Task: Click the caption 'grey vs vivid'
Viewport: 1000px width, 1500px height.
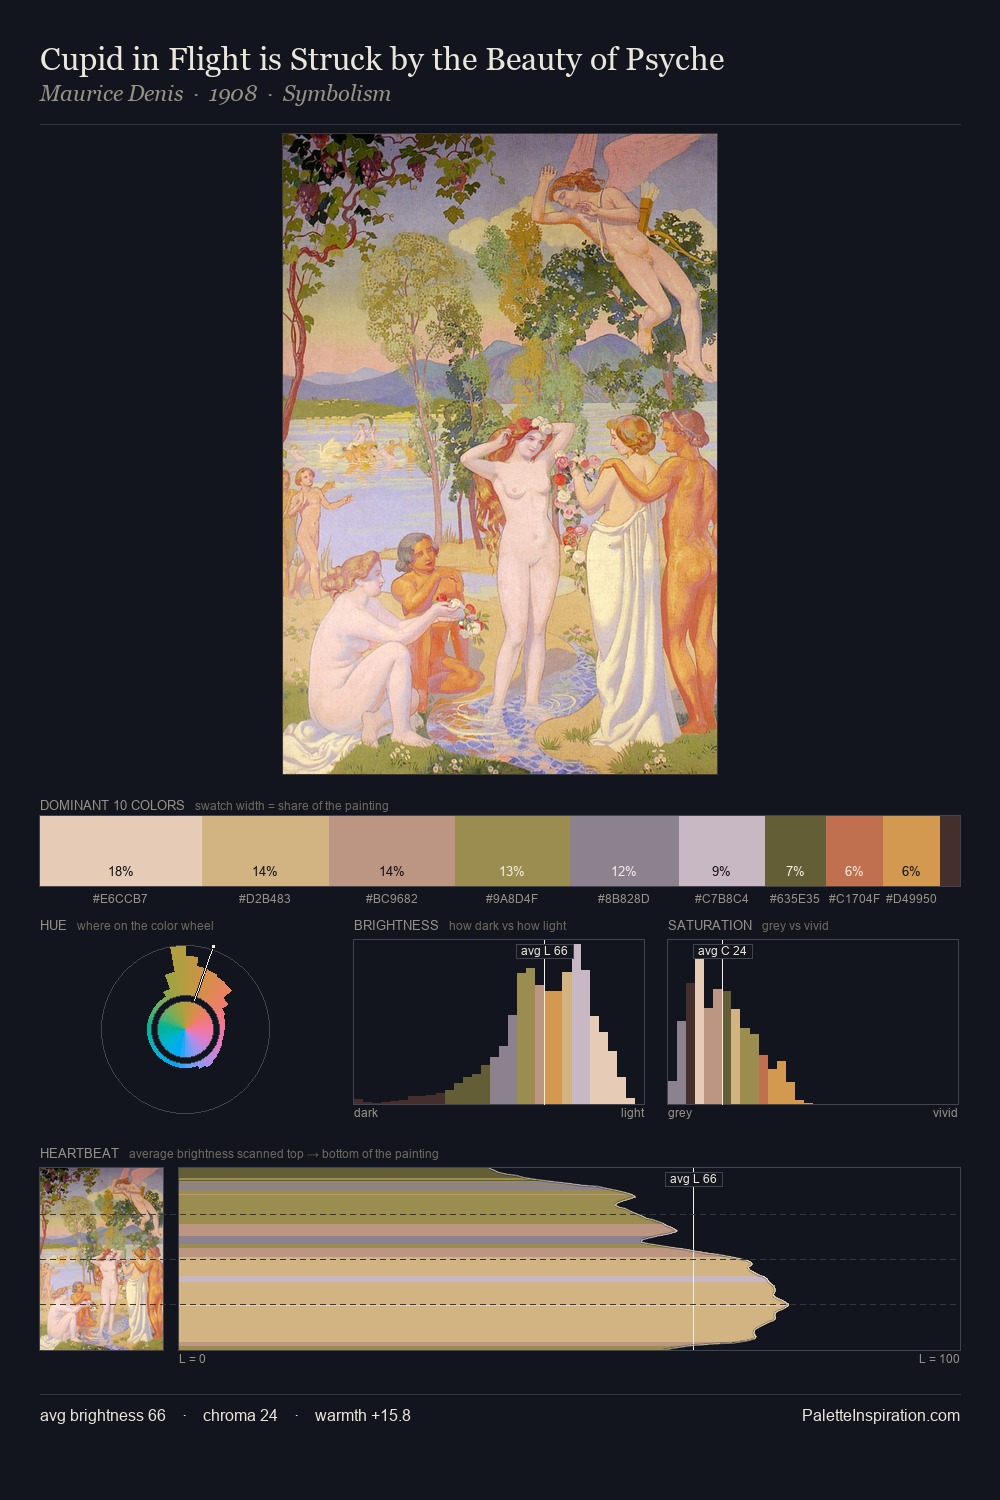Action: click(x=795, y=926)
